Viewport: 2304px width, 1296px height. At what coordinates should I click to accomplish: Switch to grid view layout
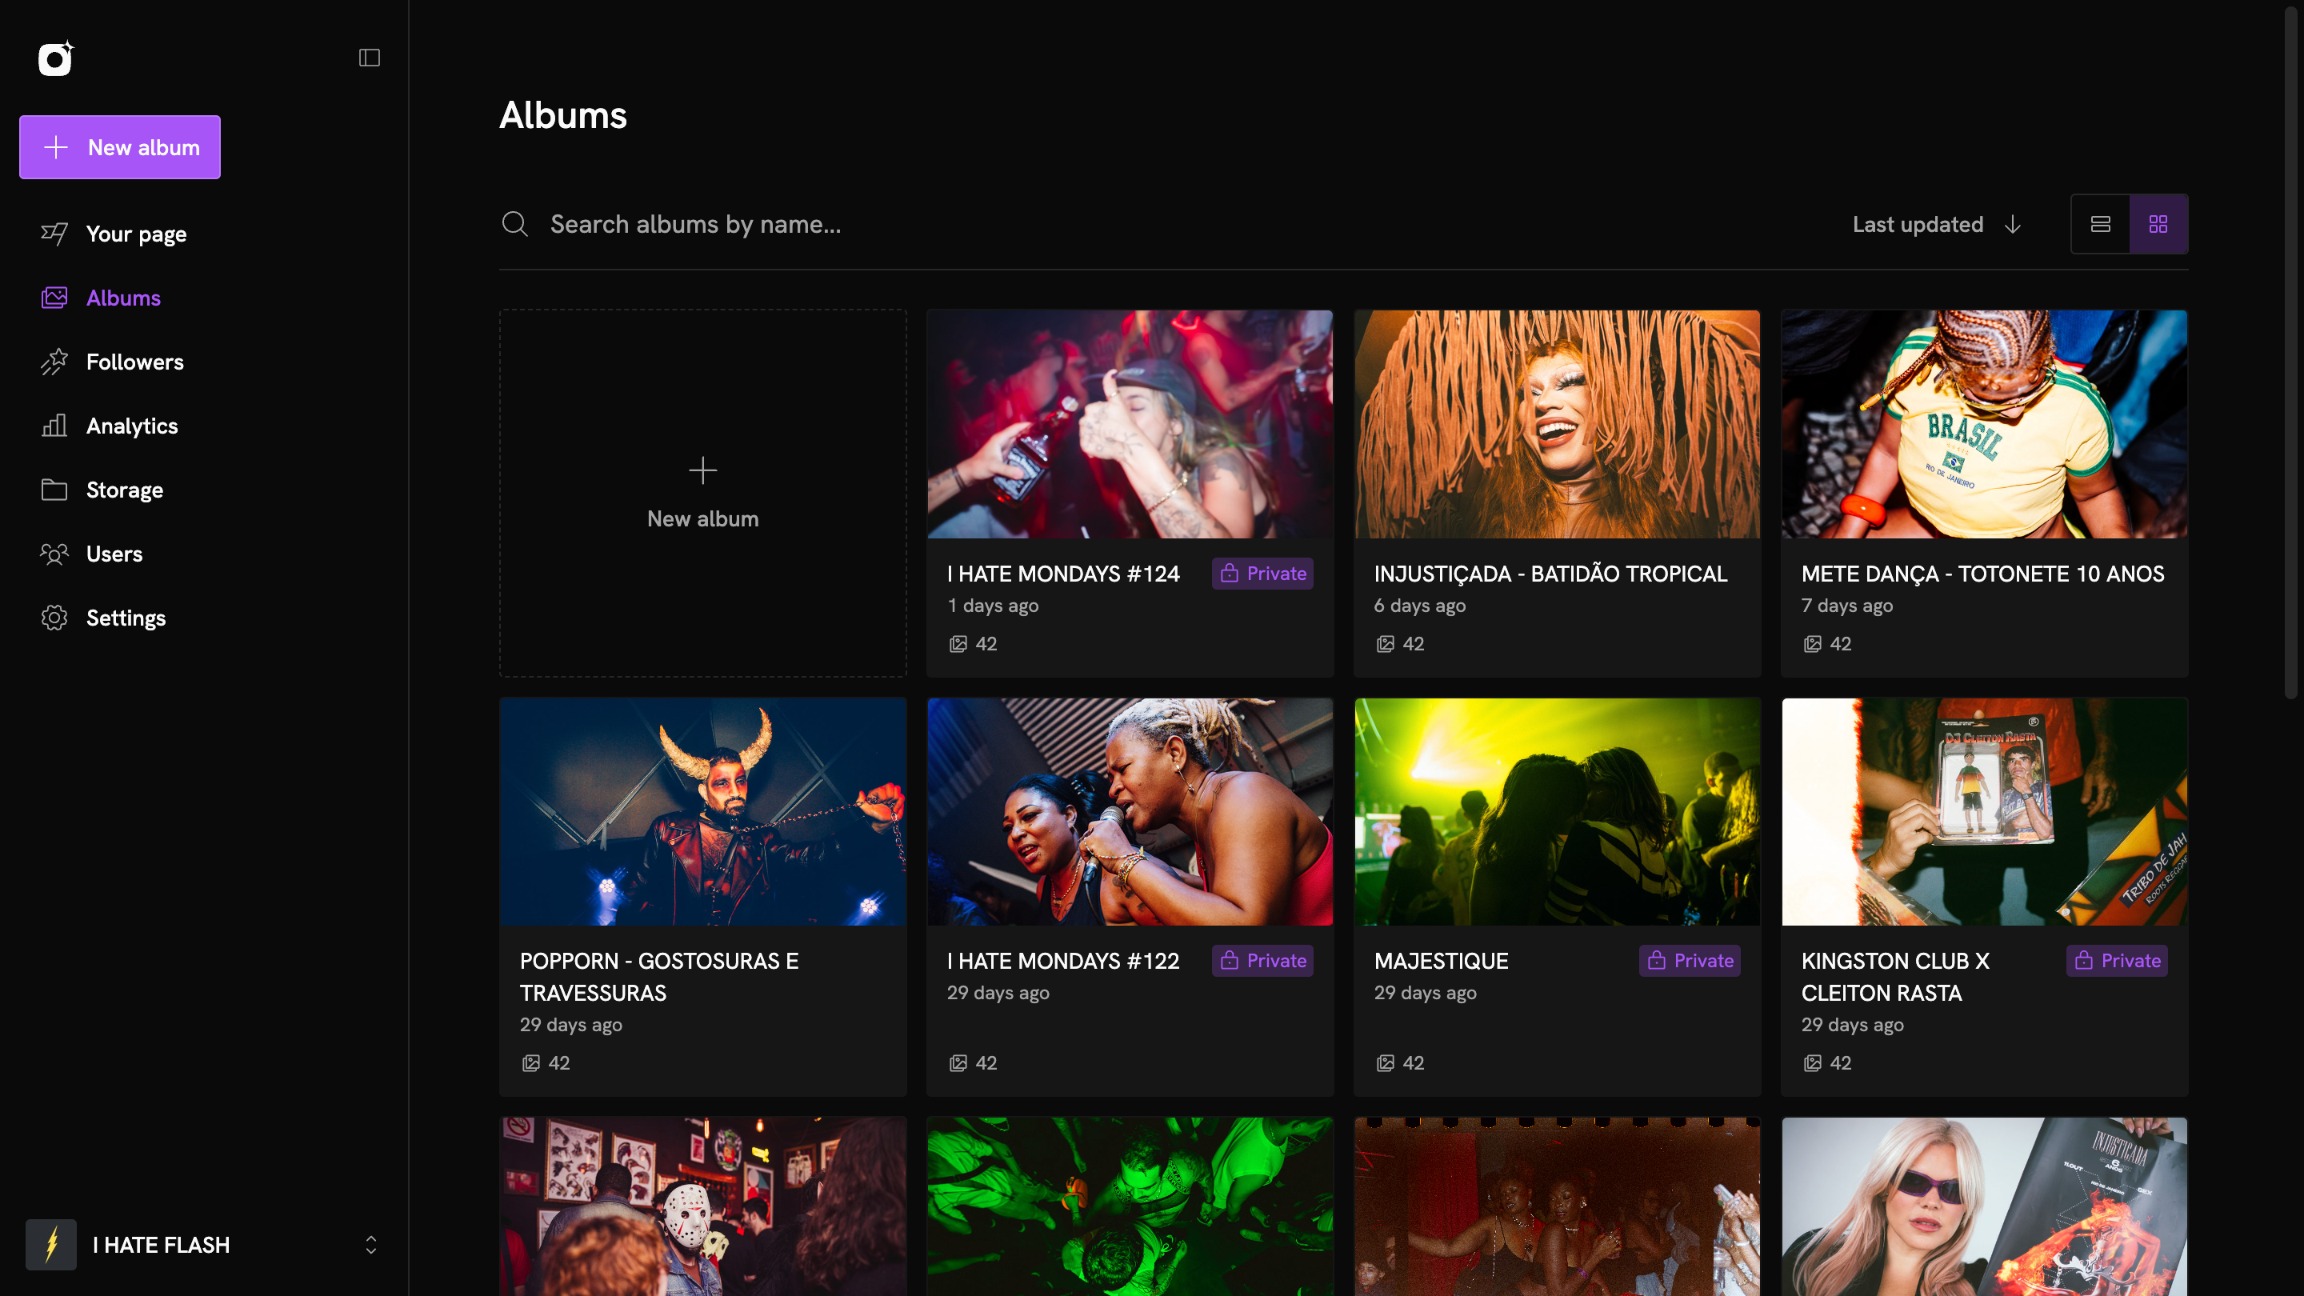click(x=2158, y=224)
